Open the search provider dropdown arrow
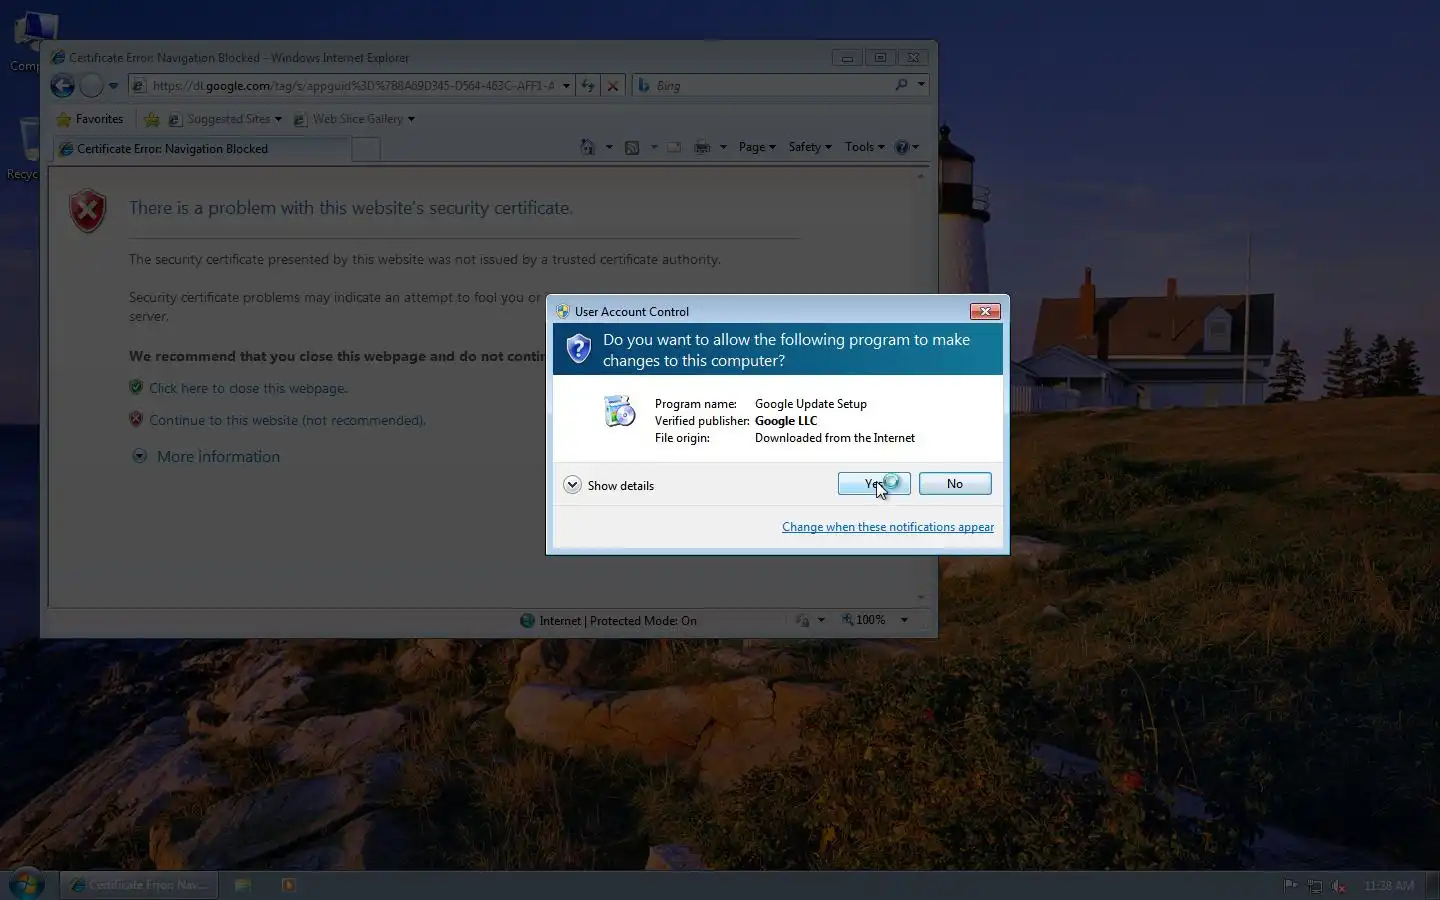The image size is (1440, 900). 921,85
